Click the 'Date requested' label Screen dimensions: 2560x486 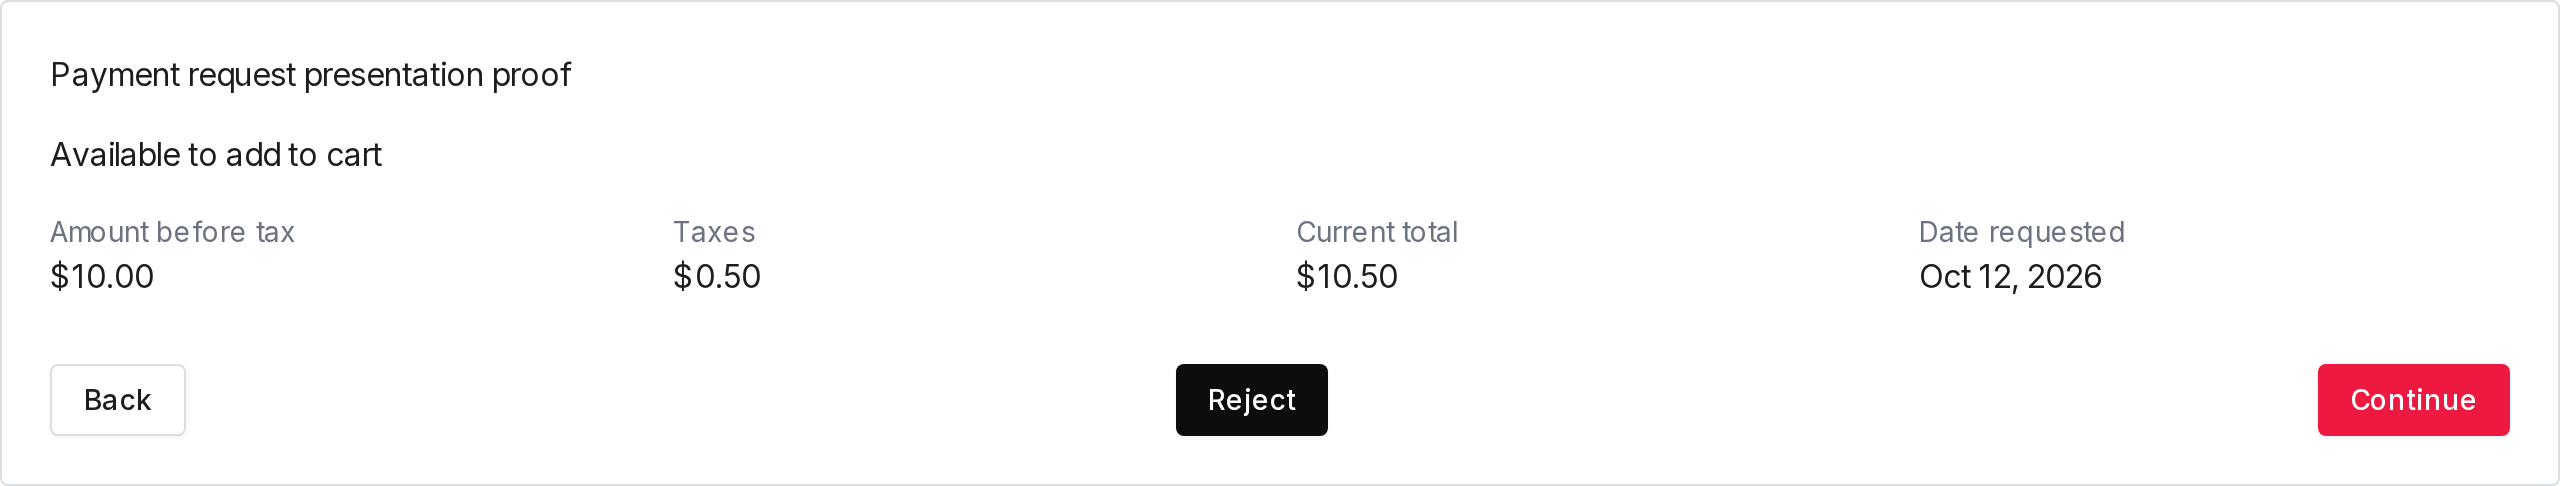coord(2022,232)
